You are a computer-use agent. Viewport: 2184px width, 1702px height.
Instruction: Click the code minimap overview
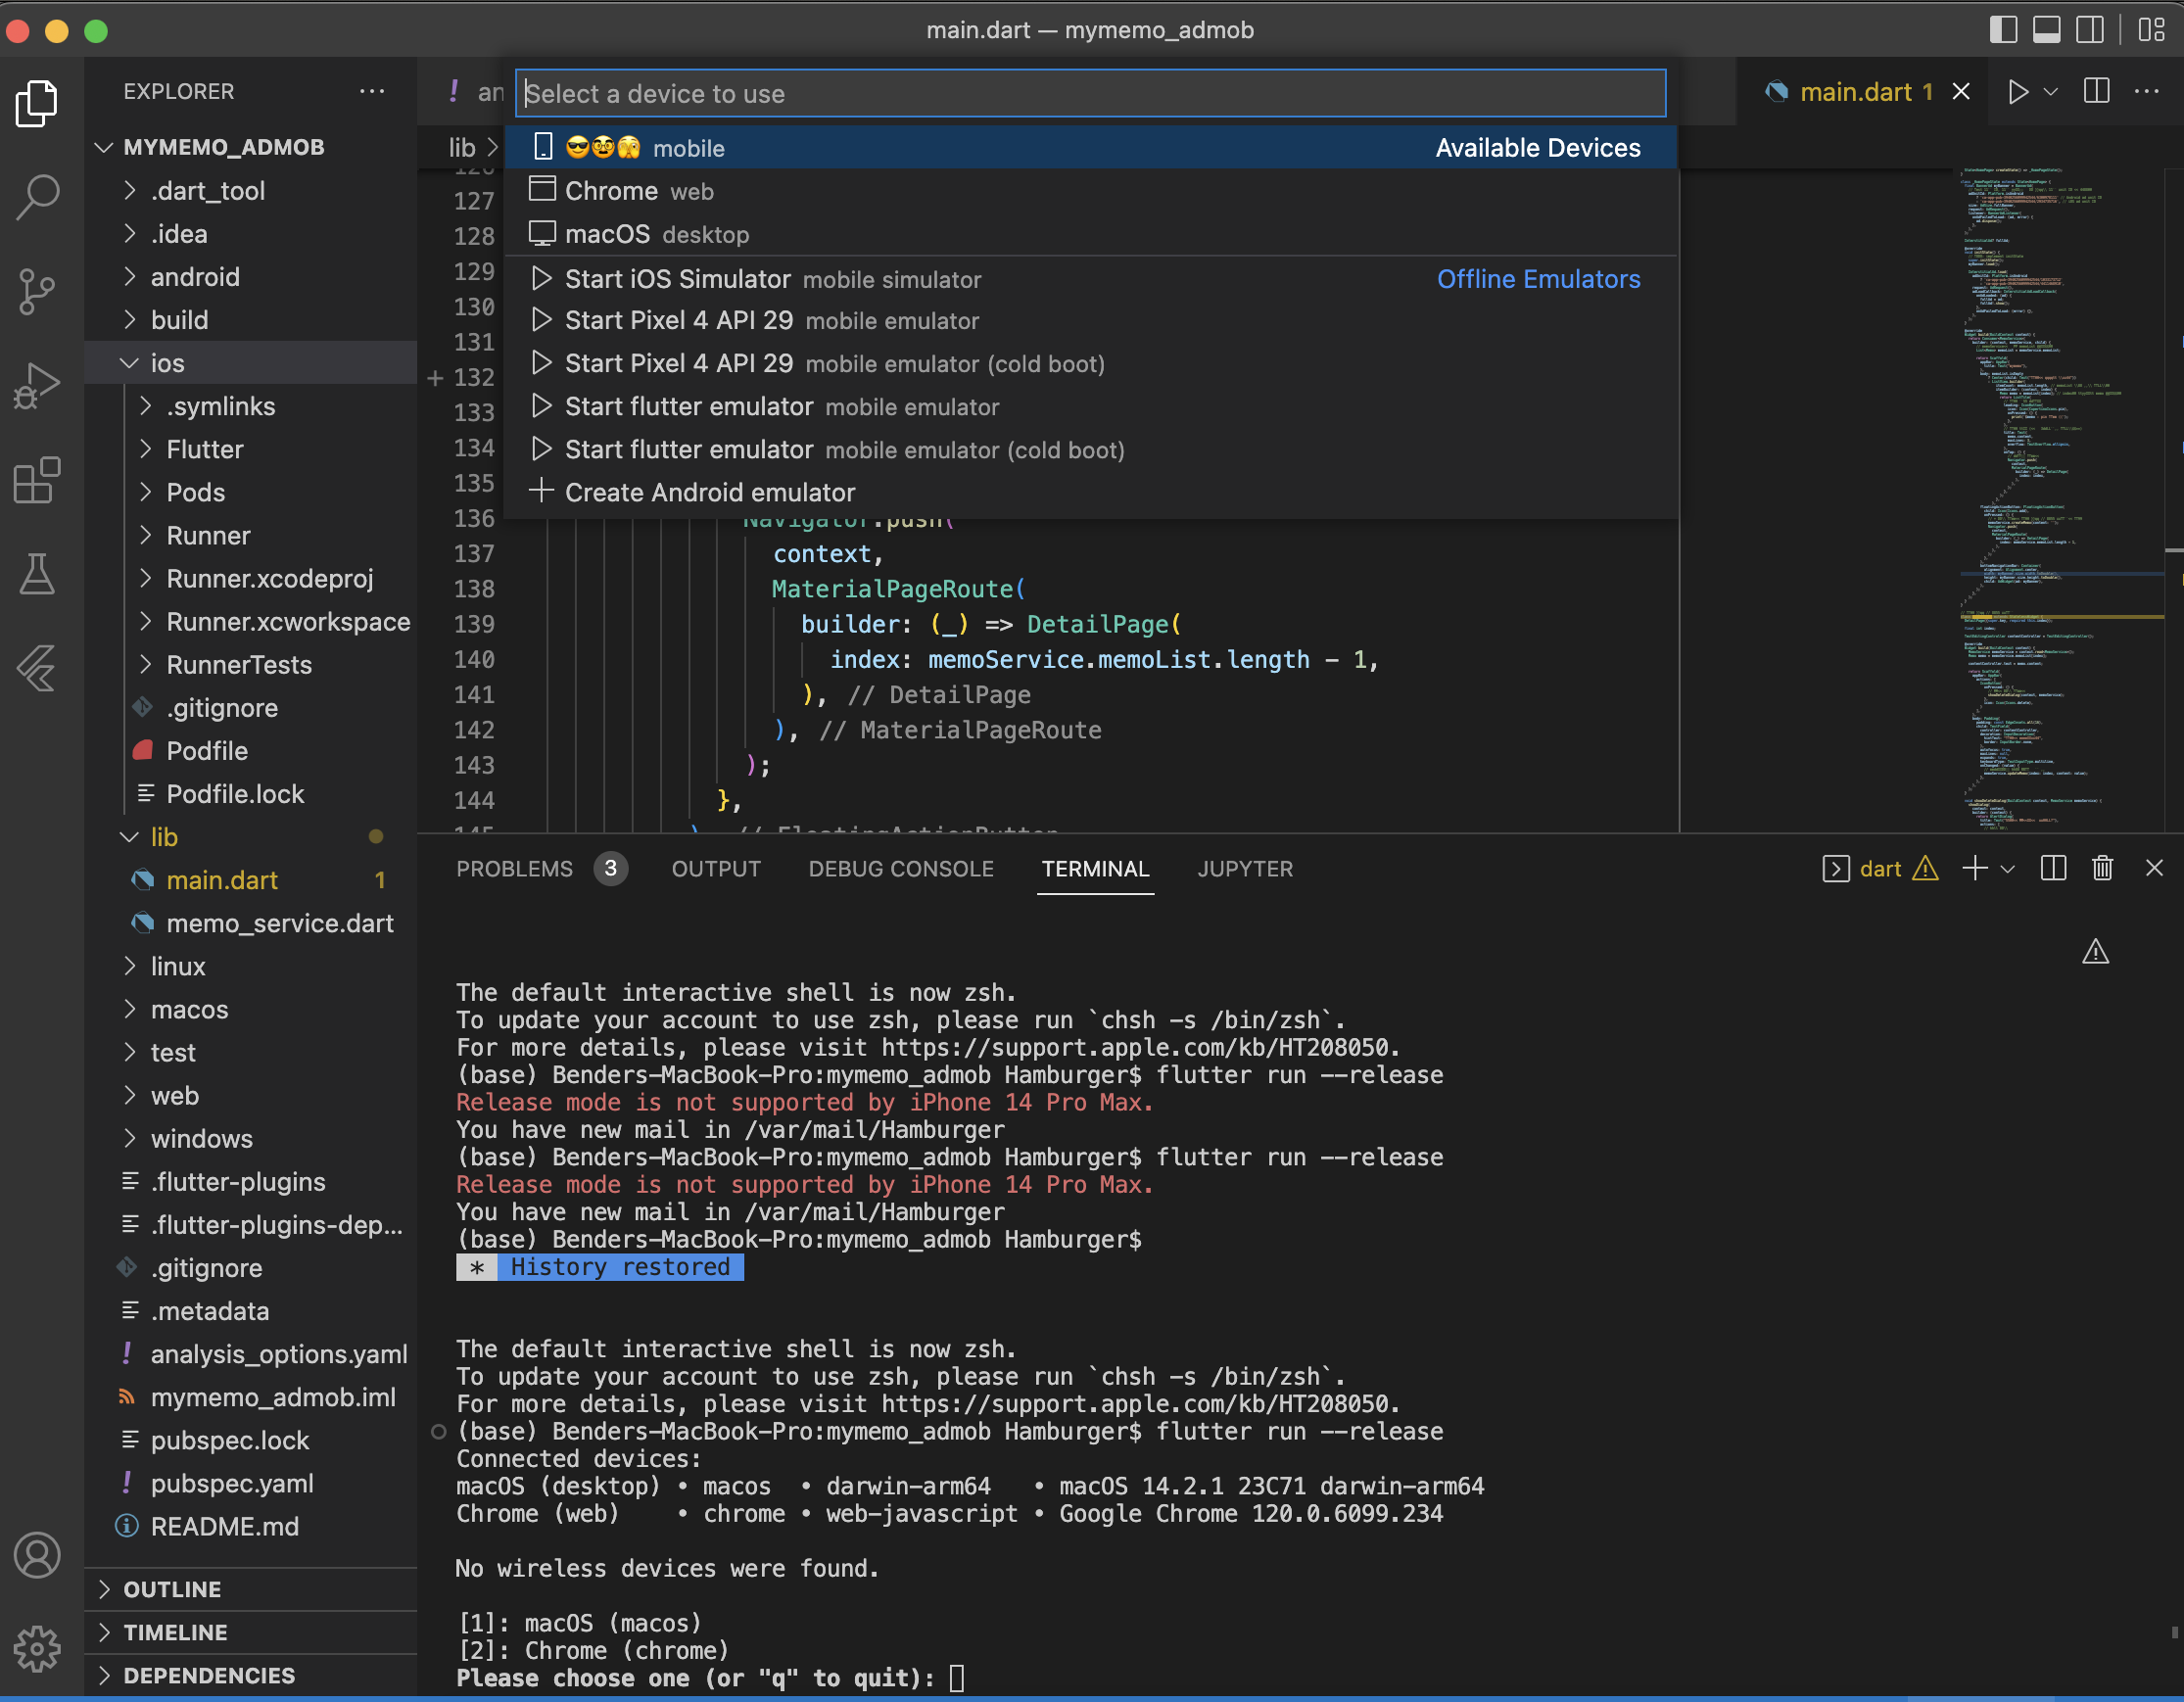2060,500
